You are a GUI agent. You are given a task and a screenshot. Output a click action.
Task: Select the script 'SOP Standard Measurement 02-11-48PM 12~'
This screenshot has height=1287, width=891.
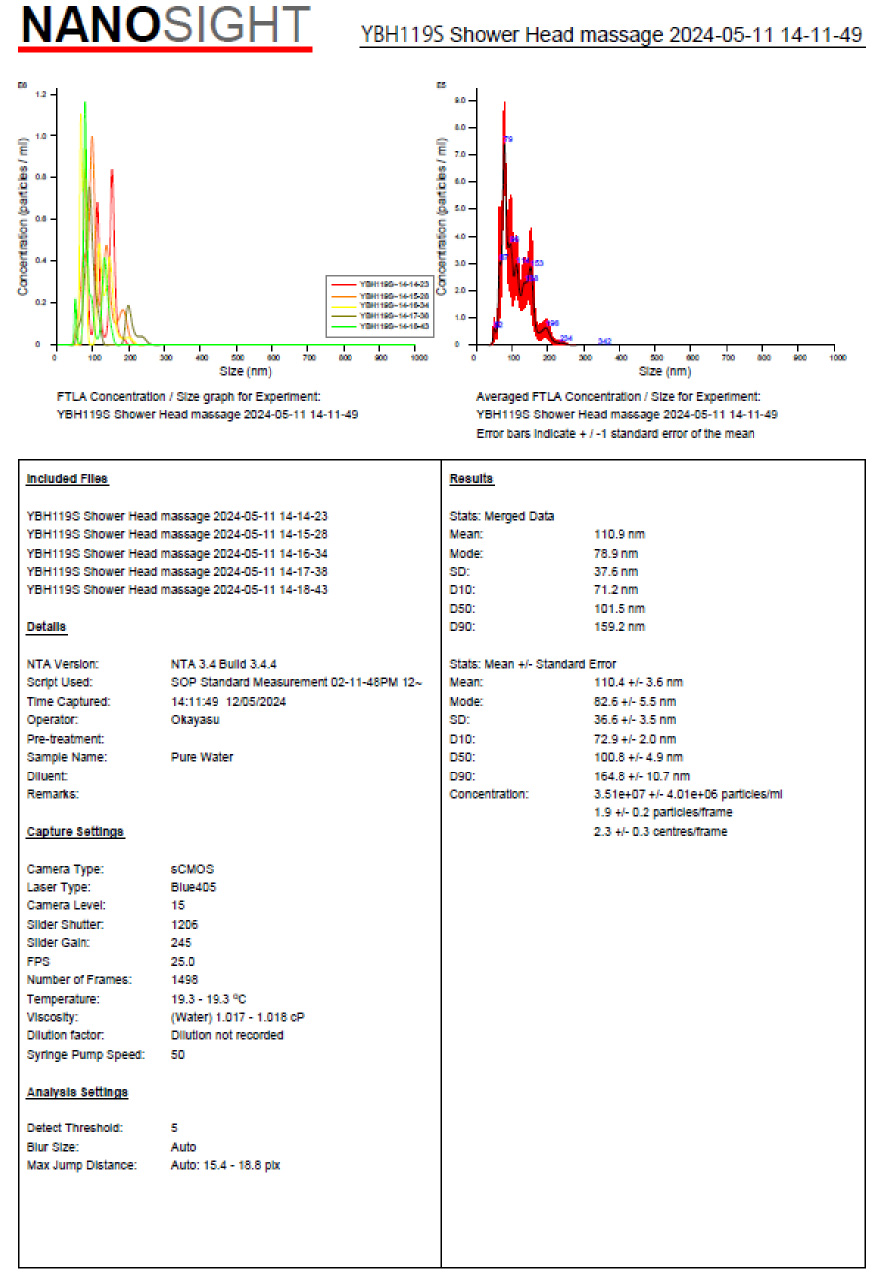[297, 682]
